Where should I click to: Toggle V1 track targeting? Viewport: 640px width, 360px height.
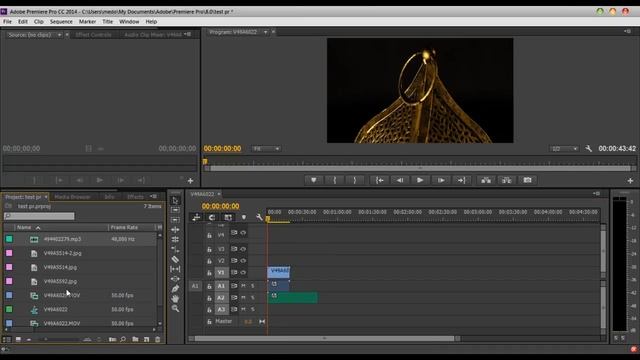point(221,273)
